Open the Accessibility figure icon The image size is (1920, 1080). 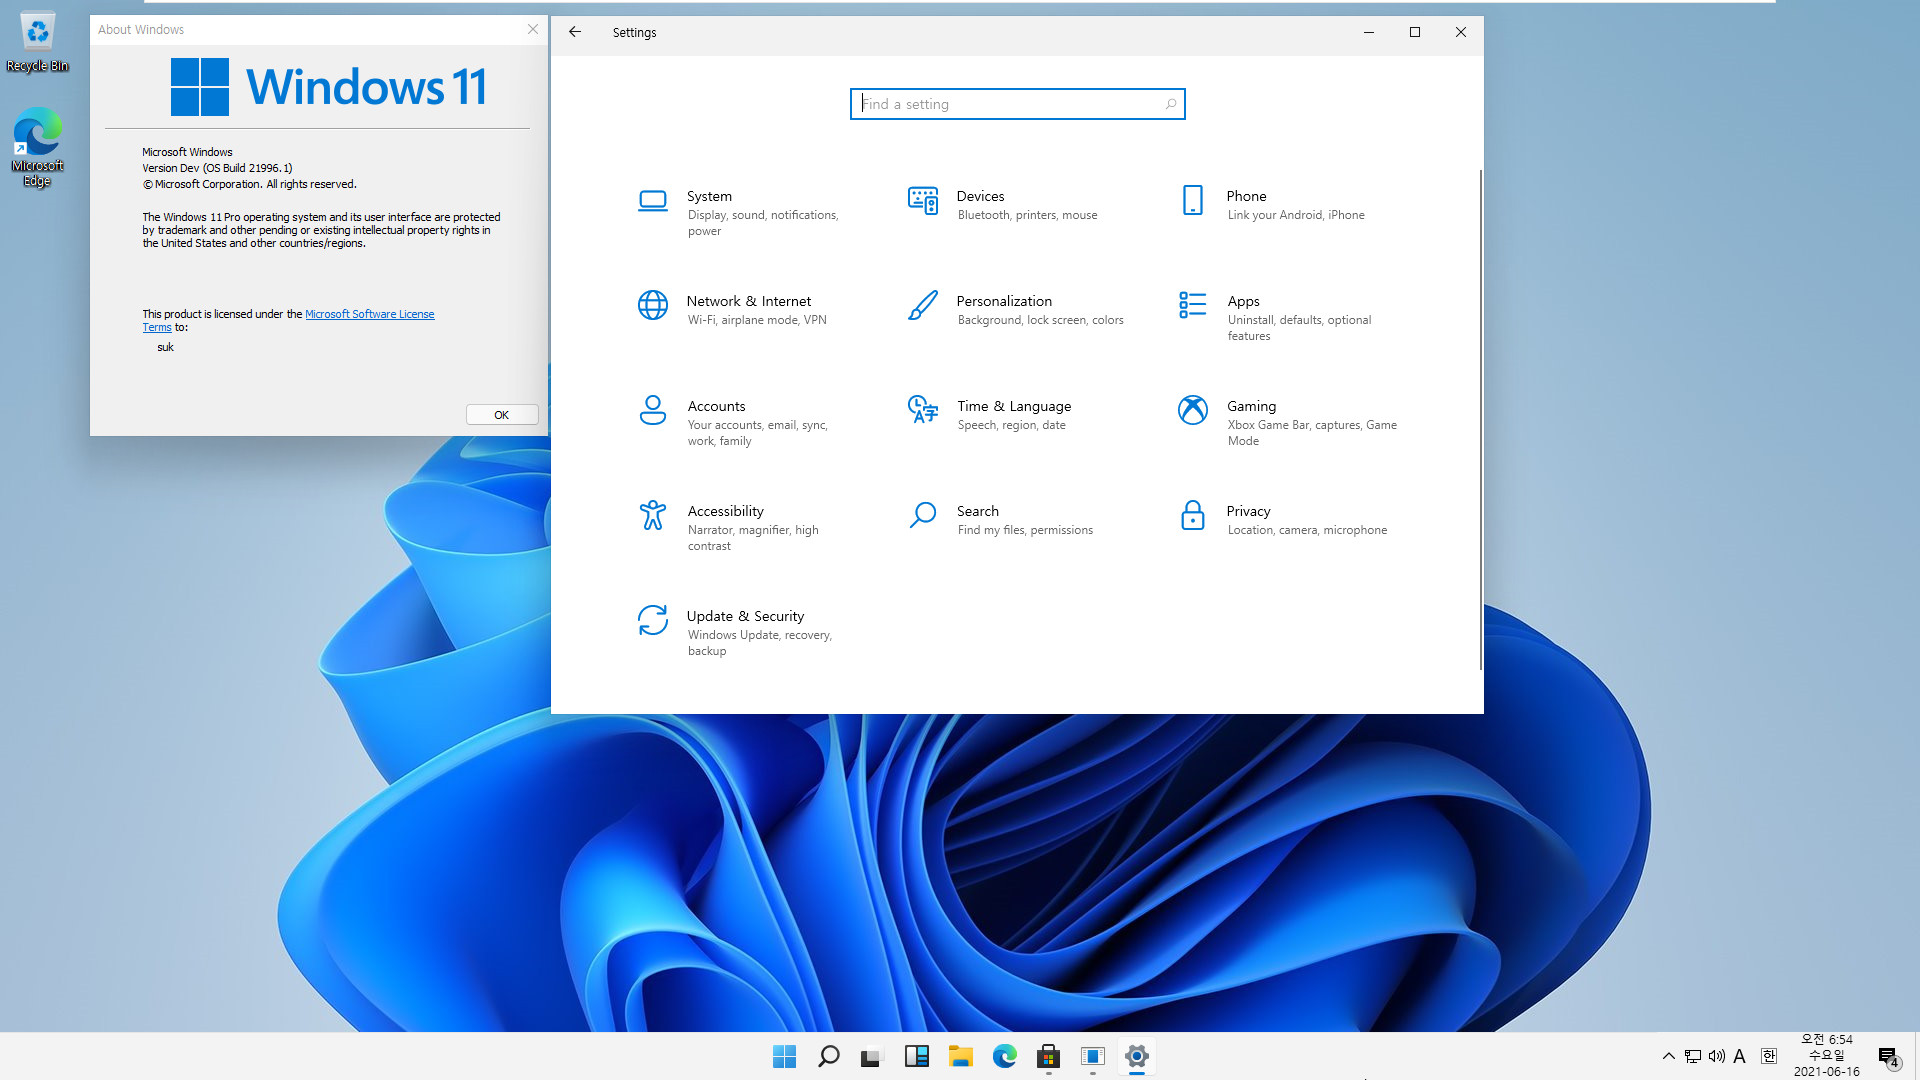pos(653,515)
